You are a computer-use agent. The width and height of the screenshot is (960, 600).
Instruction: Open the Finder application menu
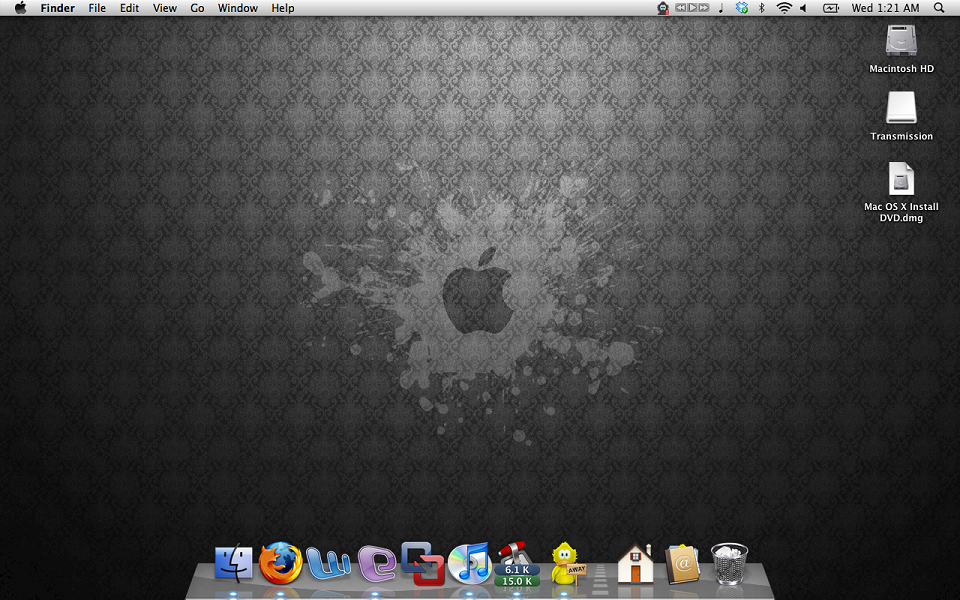pos(58,8)
